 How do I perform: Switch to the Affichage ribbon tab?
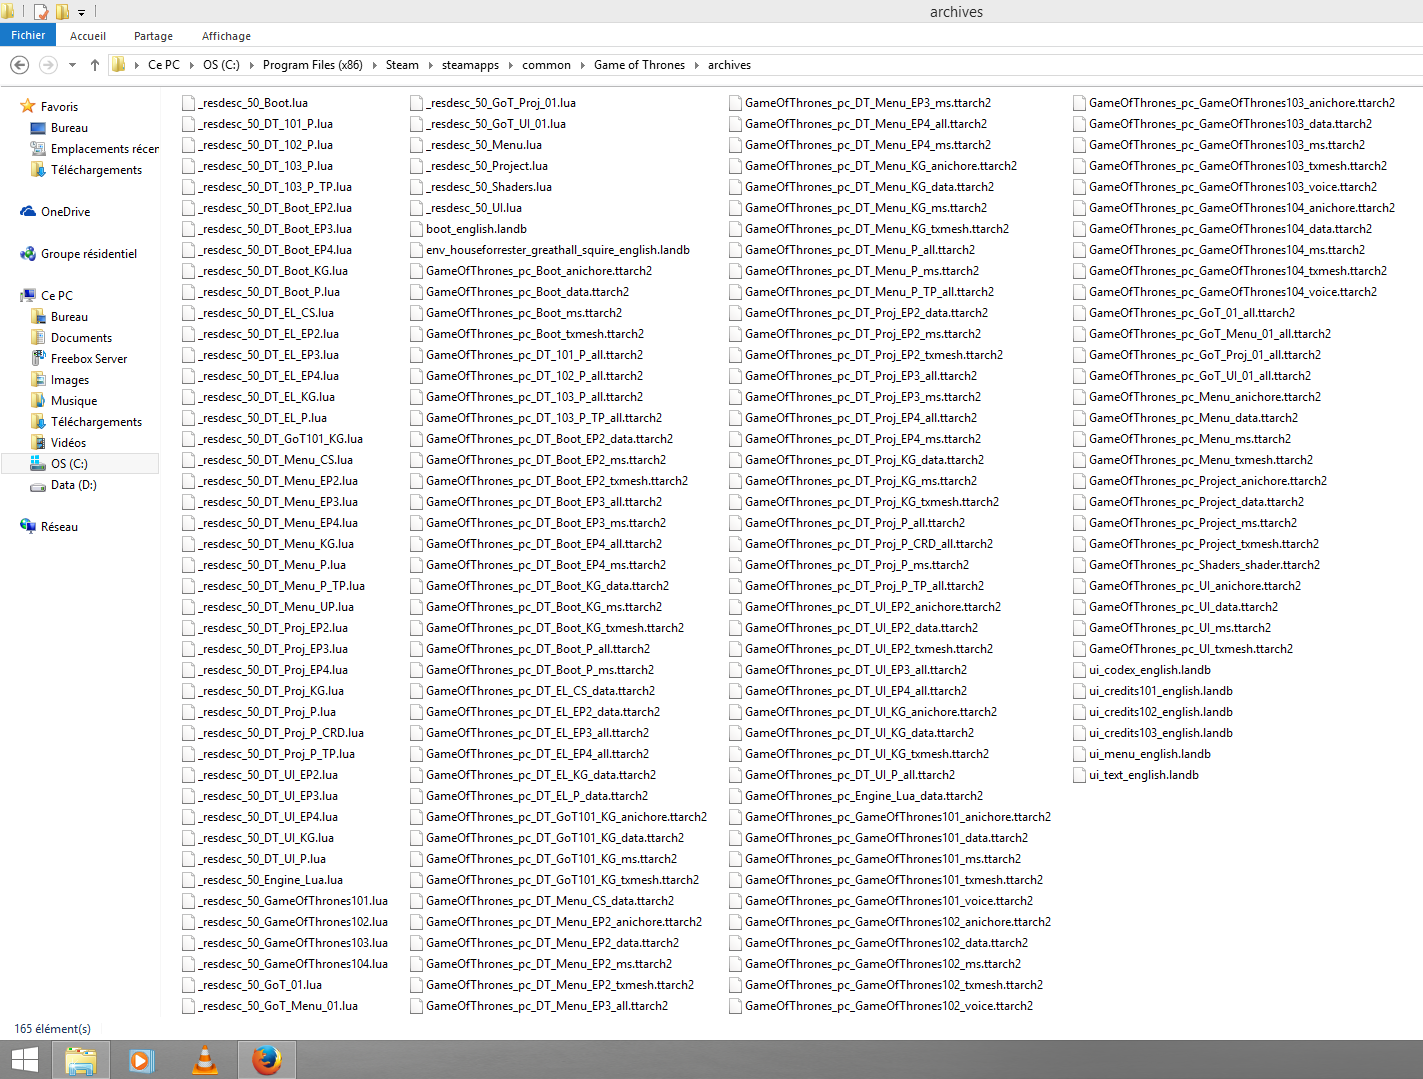(x=226, y=36)
